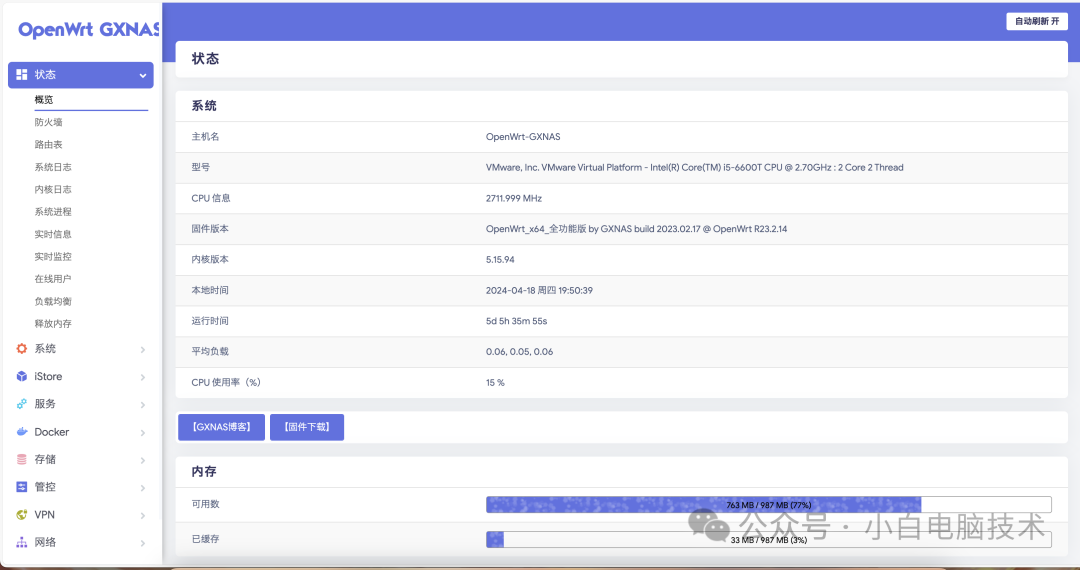Select the uptime value 5d 5h 35m 55s
The height and width of the screenshot is (570, 1080).
[517, 321]
